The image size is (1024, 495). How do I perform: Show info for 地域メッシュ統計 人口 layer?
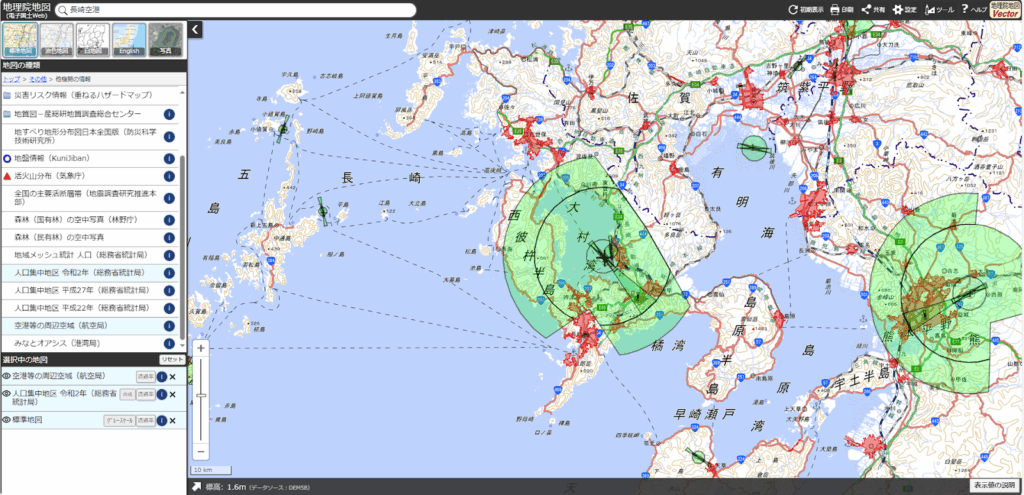tap(169, 255)
